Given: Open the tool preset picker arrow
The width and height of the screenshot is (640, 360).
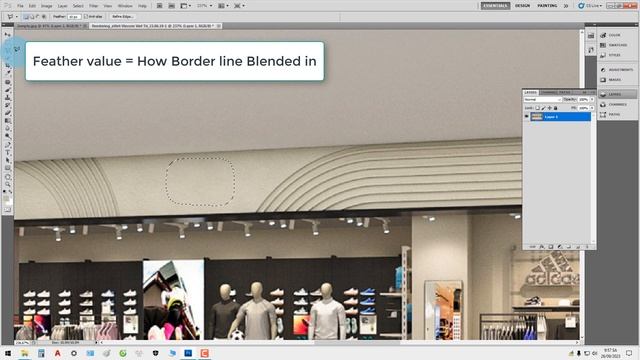Looking at the screenshot, I should pos(17,17).
